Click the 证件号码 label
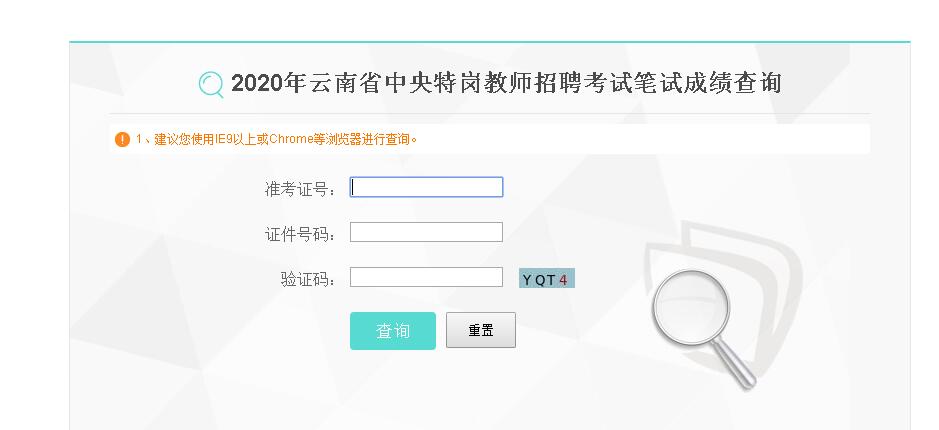Viewport: 939px width, 430px height. [x=299, y=234]
